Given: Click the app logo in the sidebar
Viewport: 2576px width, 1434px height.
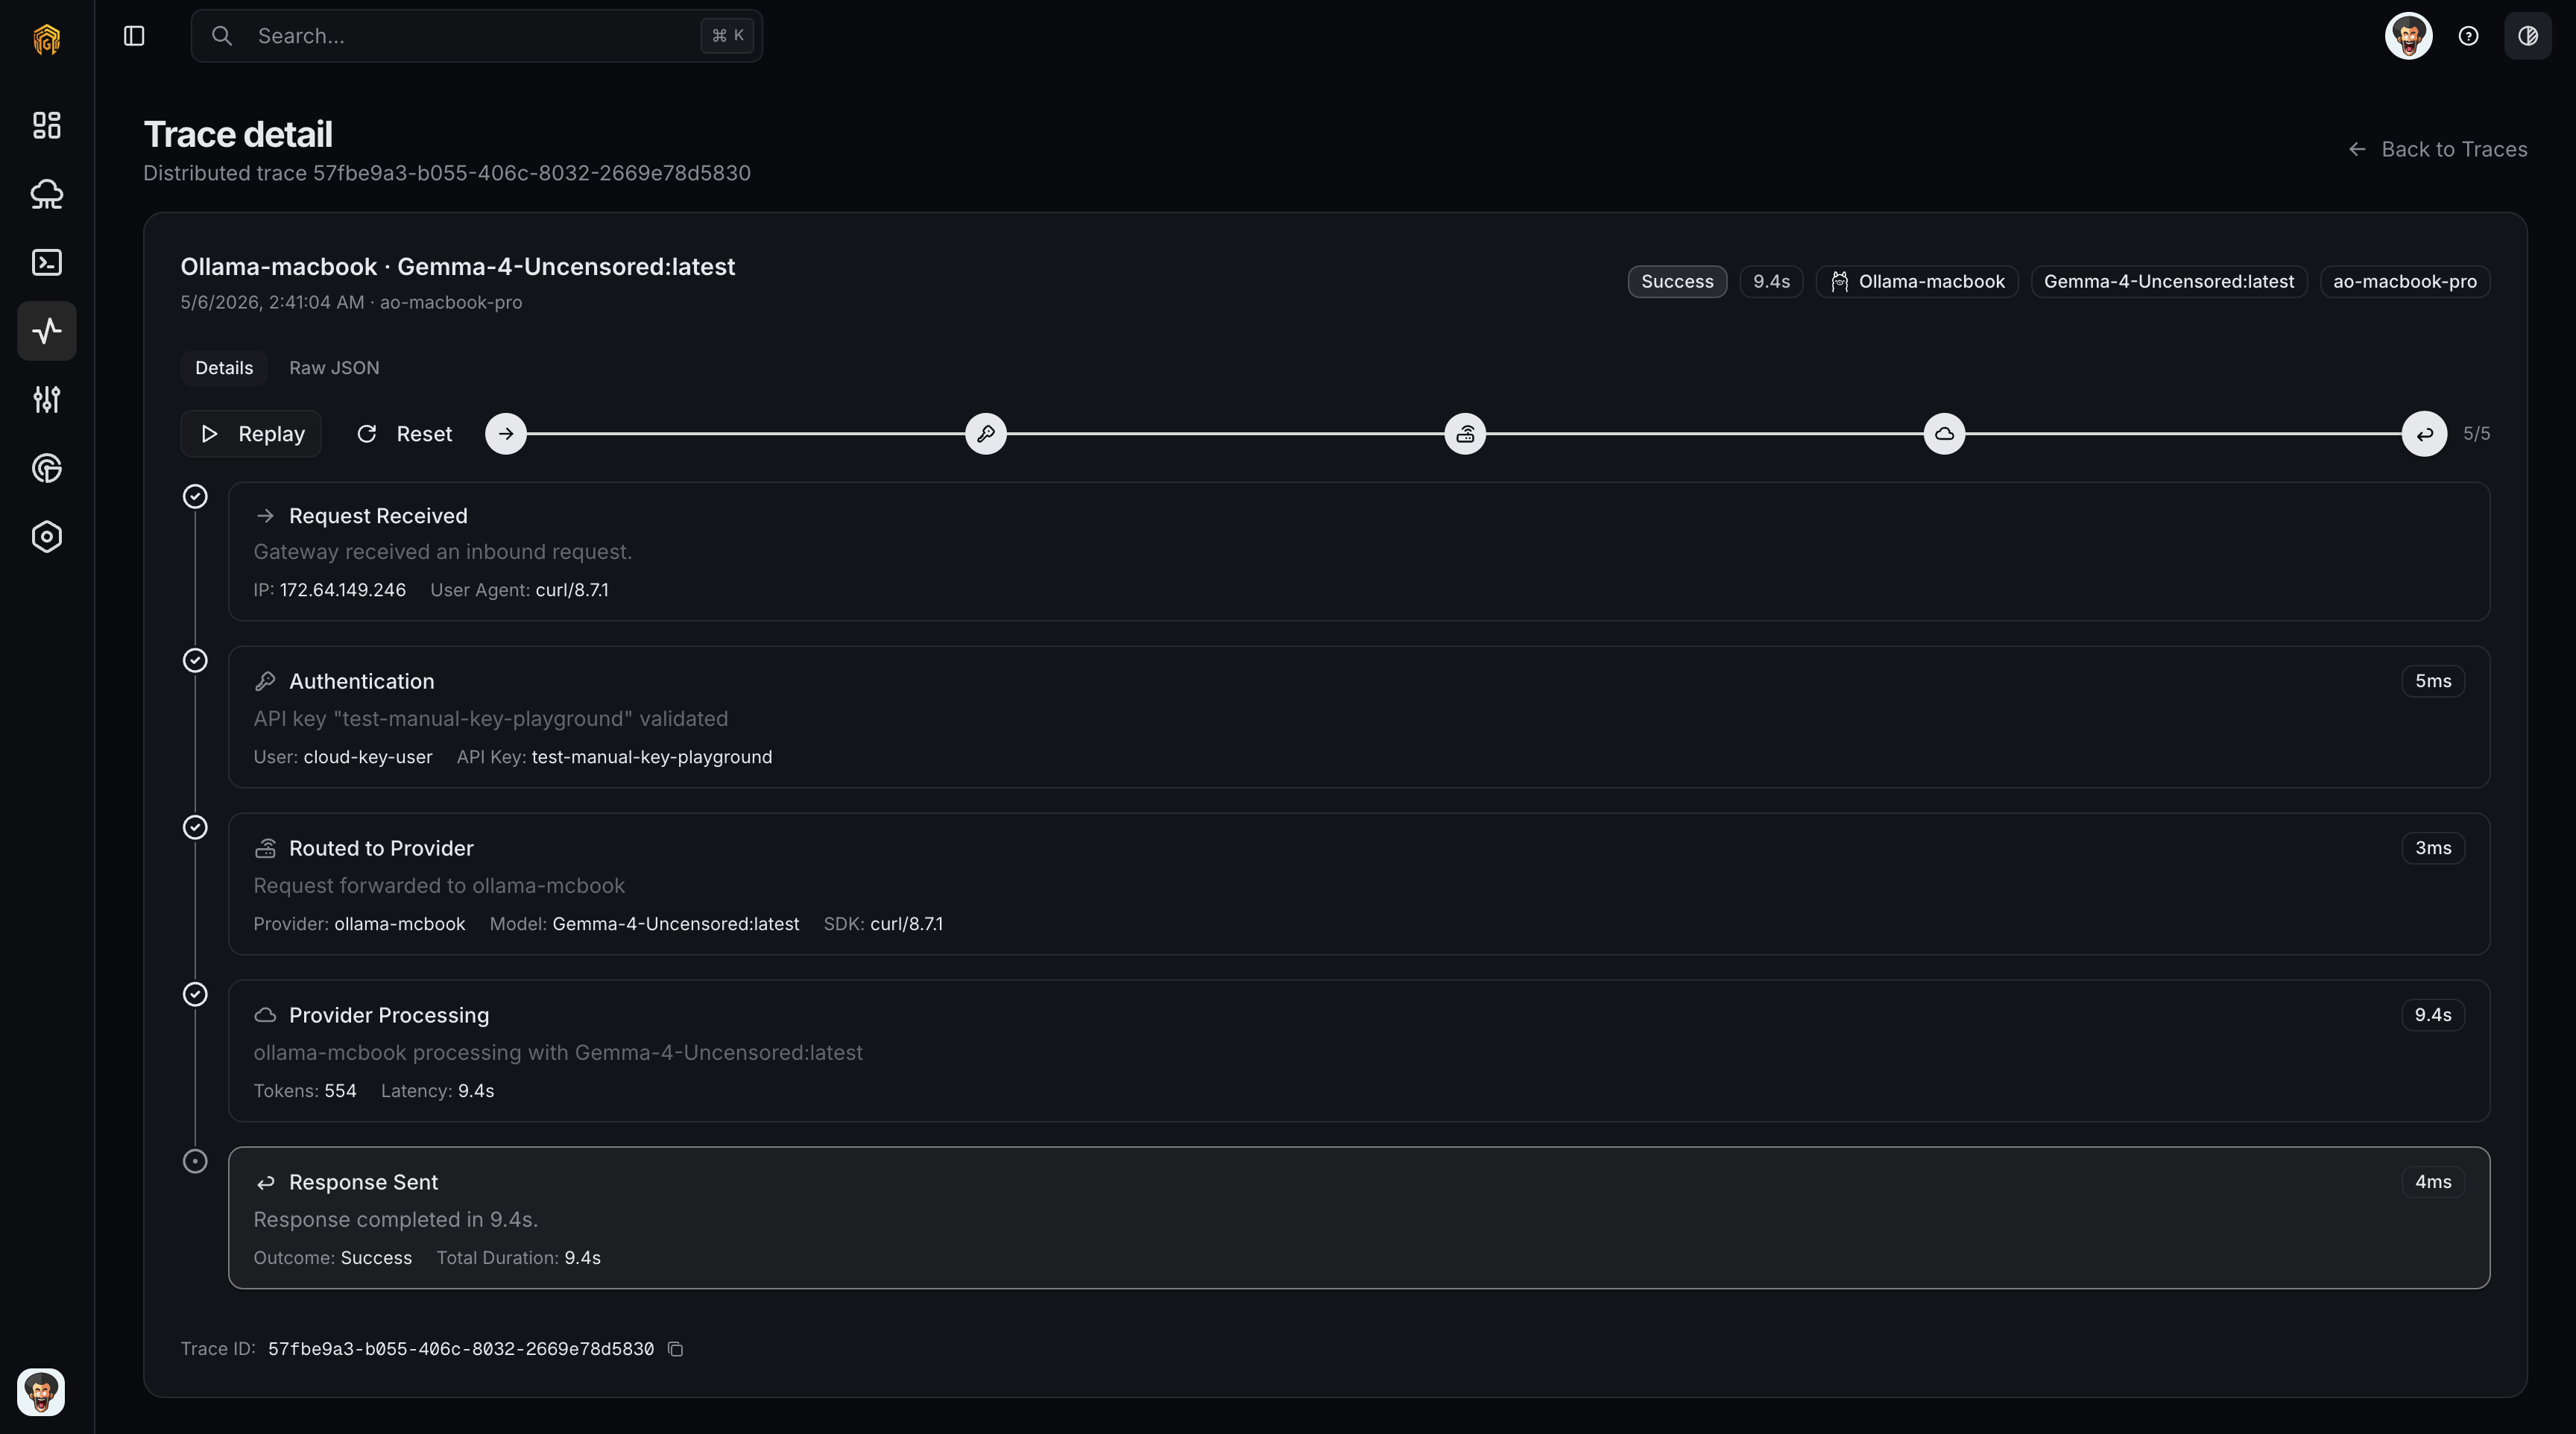Looking at the screenshot, I should coord(47,39).
